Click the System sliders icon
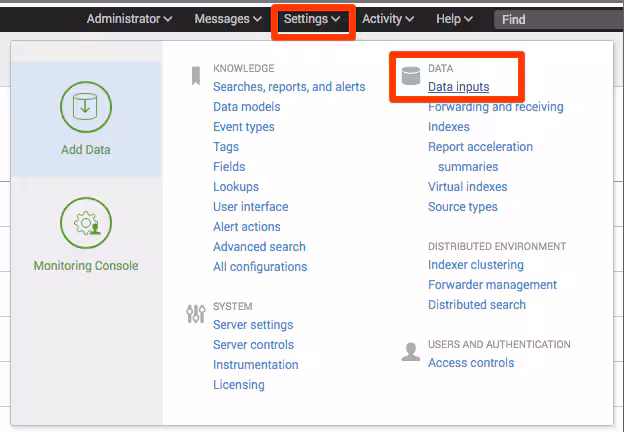The height and width of the screenshot is (432, 624). (x=196, y=314)
